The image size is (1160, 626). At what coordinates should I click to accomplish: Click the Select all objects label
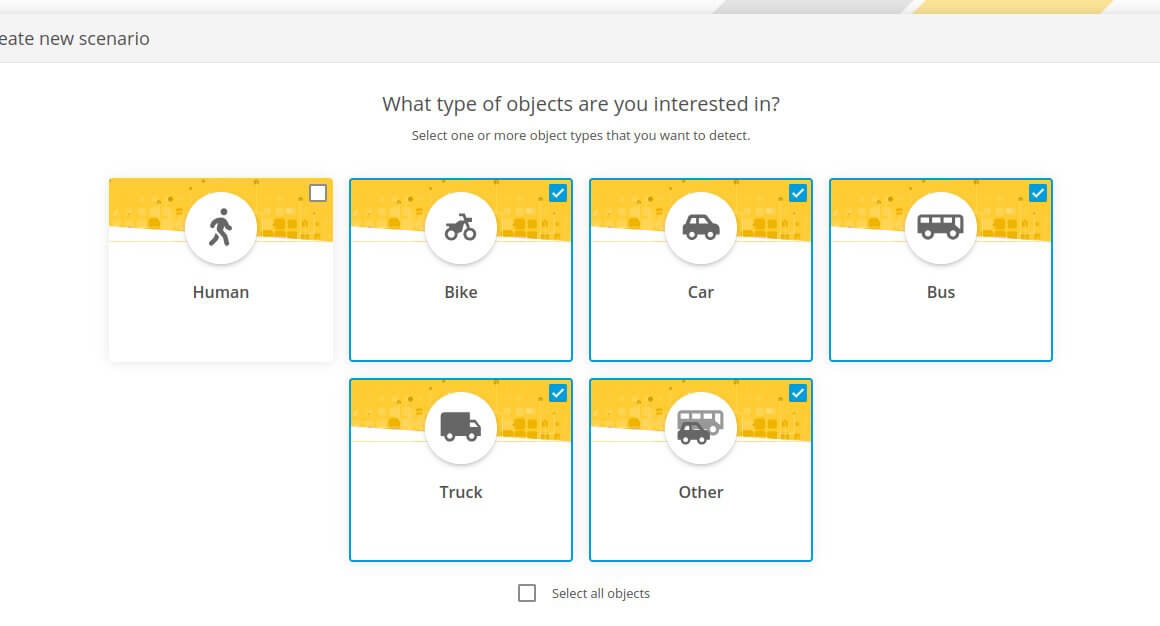pos(601,593)
